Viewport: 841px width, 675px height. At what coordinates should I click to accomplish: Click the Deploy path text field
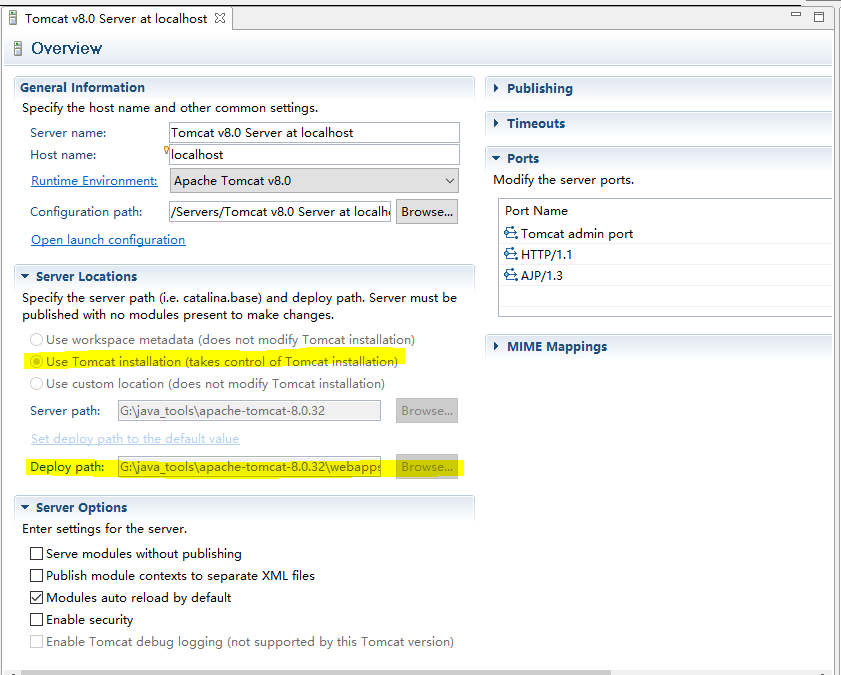pos(249,467)
